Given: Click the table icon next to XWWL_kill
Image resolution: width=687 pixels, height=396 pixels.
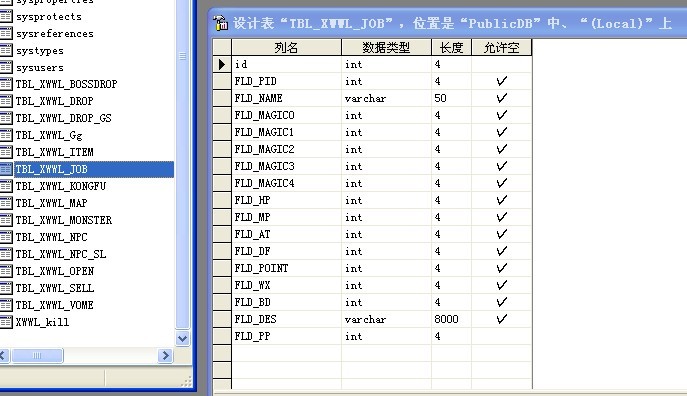Looking at the screenshot, I should (6, 322).
